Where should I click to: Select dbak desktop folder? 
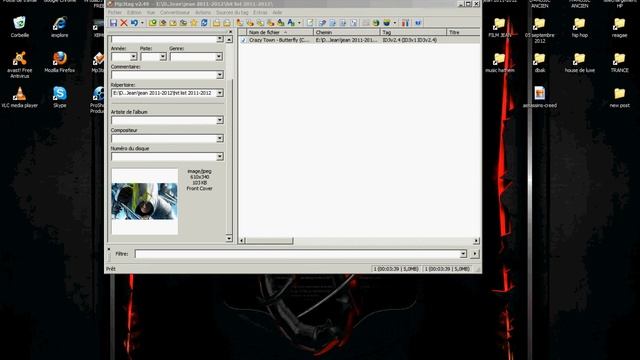click(540, 63)
